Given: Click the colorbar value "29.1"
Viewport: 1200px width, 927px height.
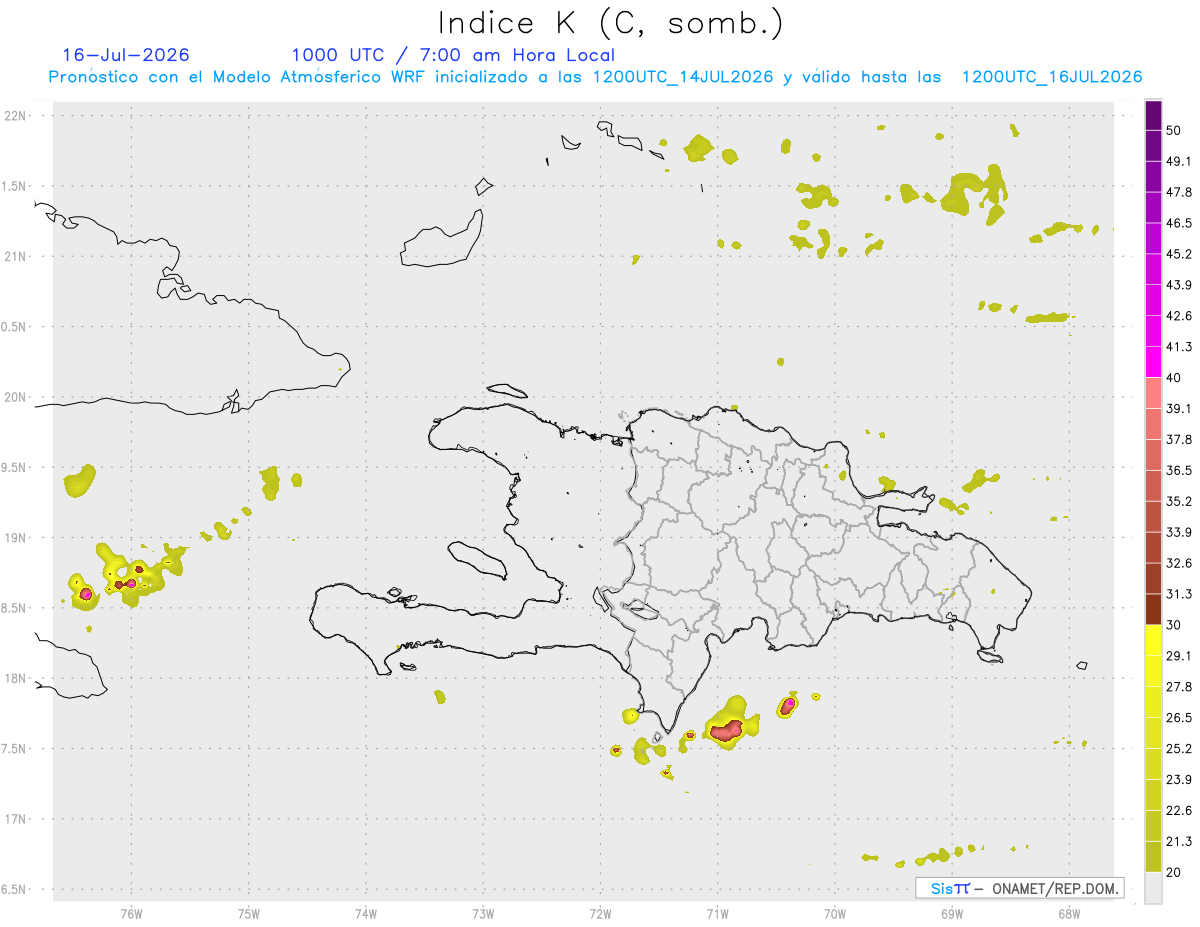Looking at the screenshot, I should [x=1179, y=656].
